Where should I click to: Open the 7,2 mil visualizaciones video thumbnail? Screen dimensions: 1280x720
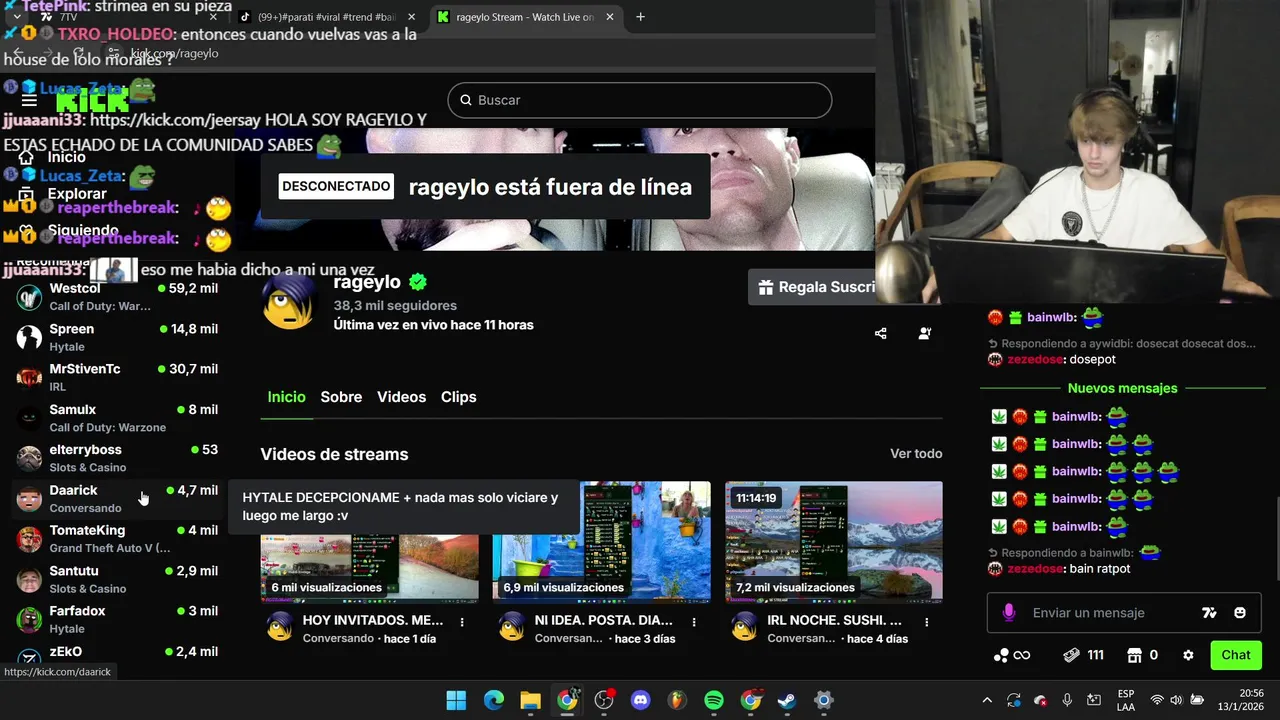pos(834,542)
